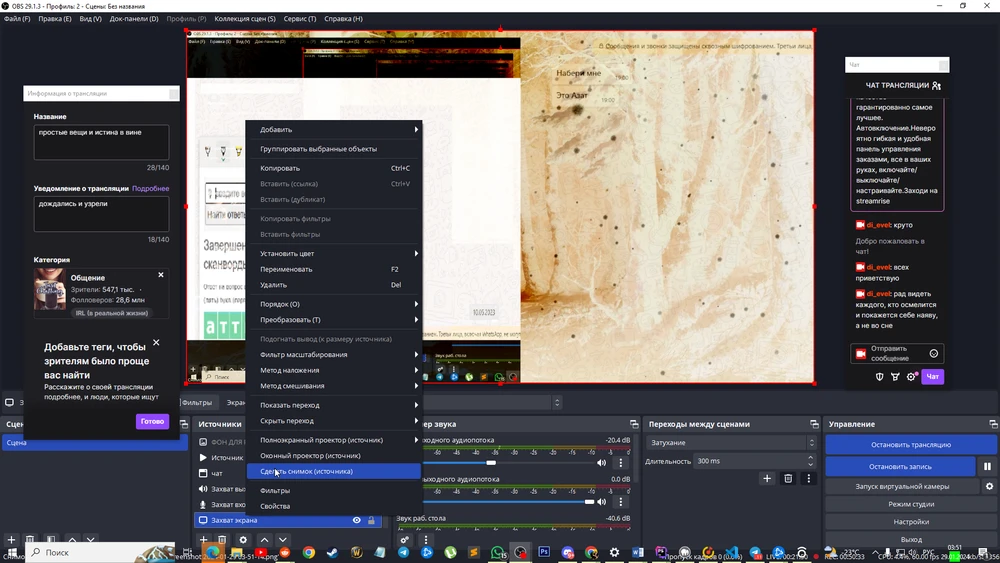Open source properties gear in Sources toolbar
Screen dimensions: 1000x563
[x=243, y=540]
